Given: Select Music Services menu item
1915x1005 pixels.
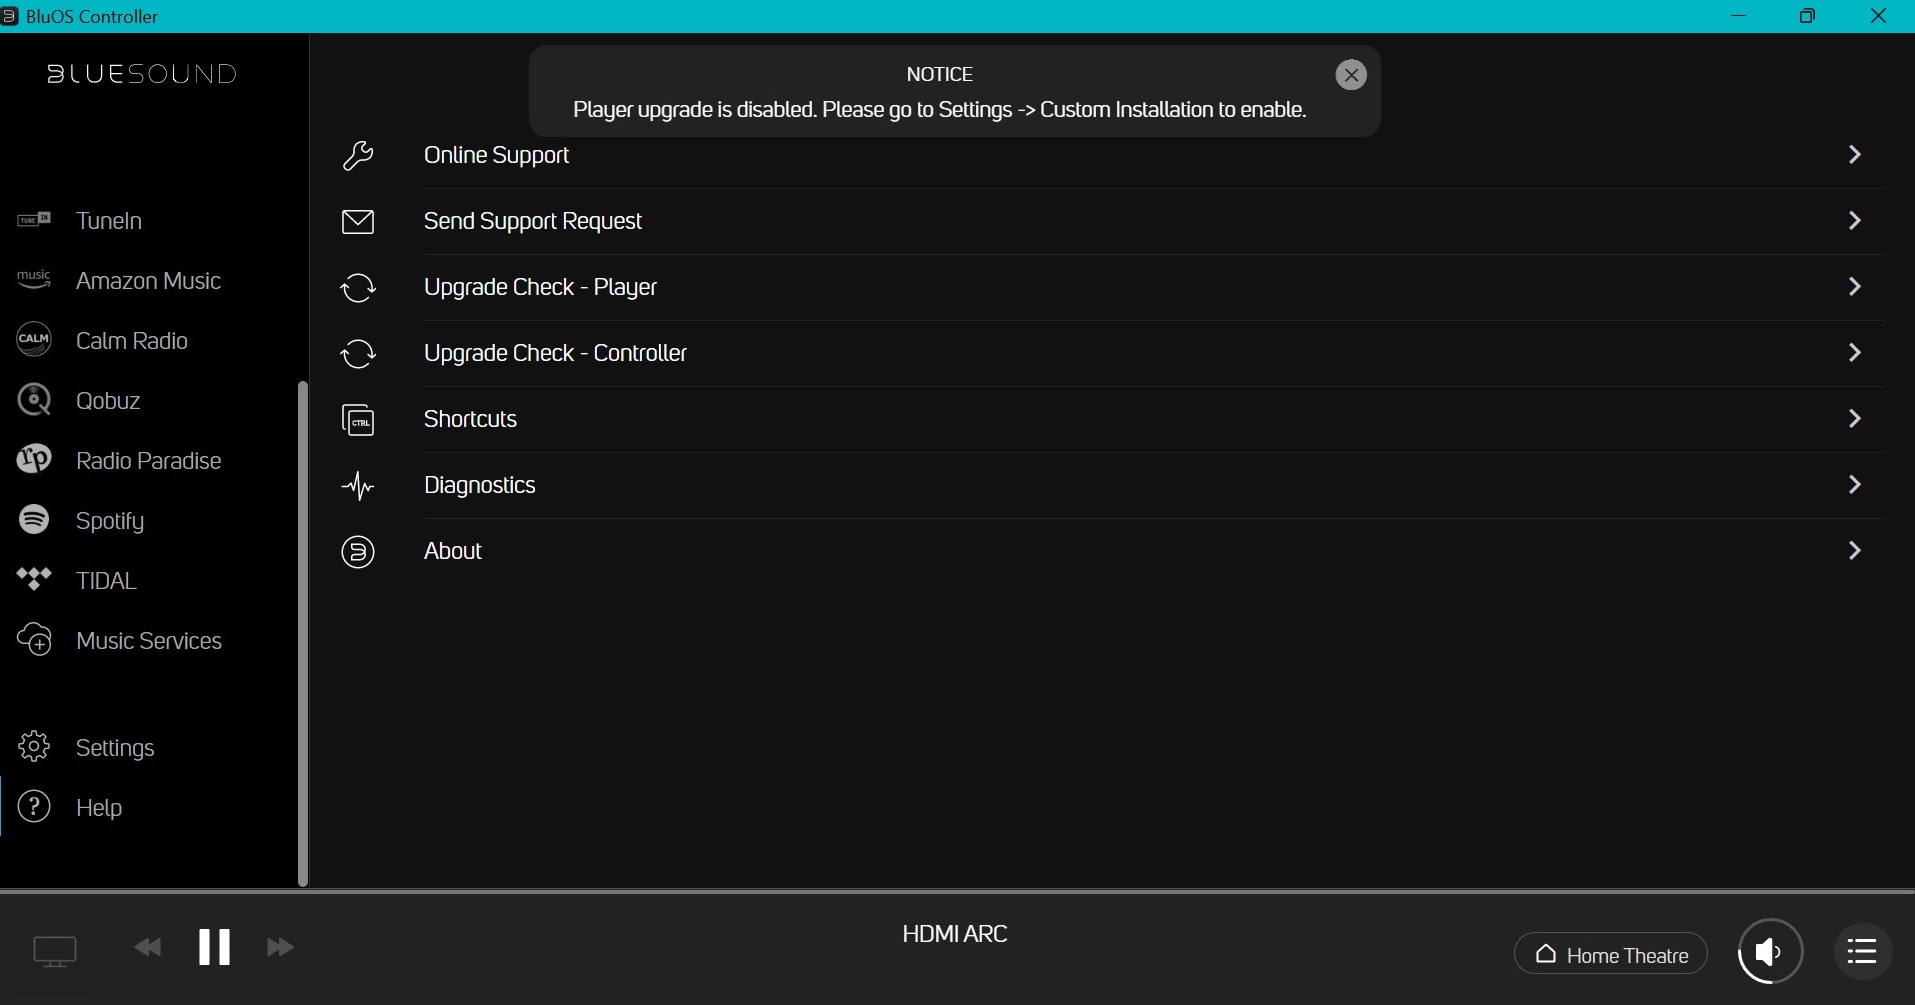Looking at the screenshot, I should point(148,641).
